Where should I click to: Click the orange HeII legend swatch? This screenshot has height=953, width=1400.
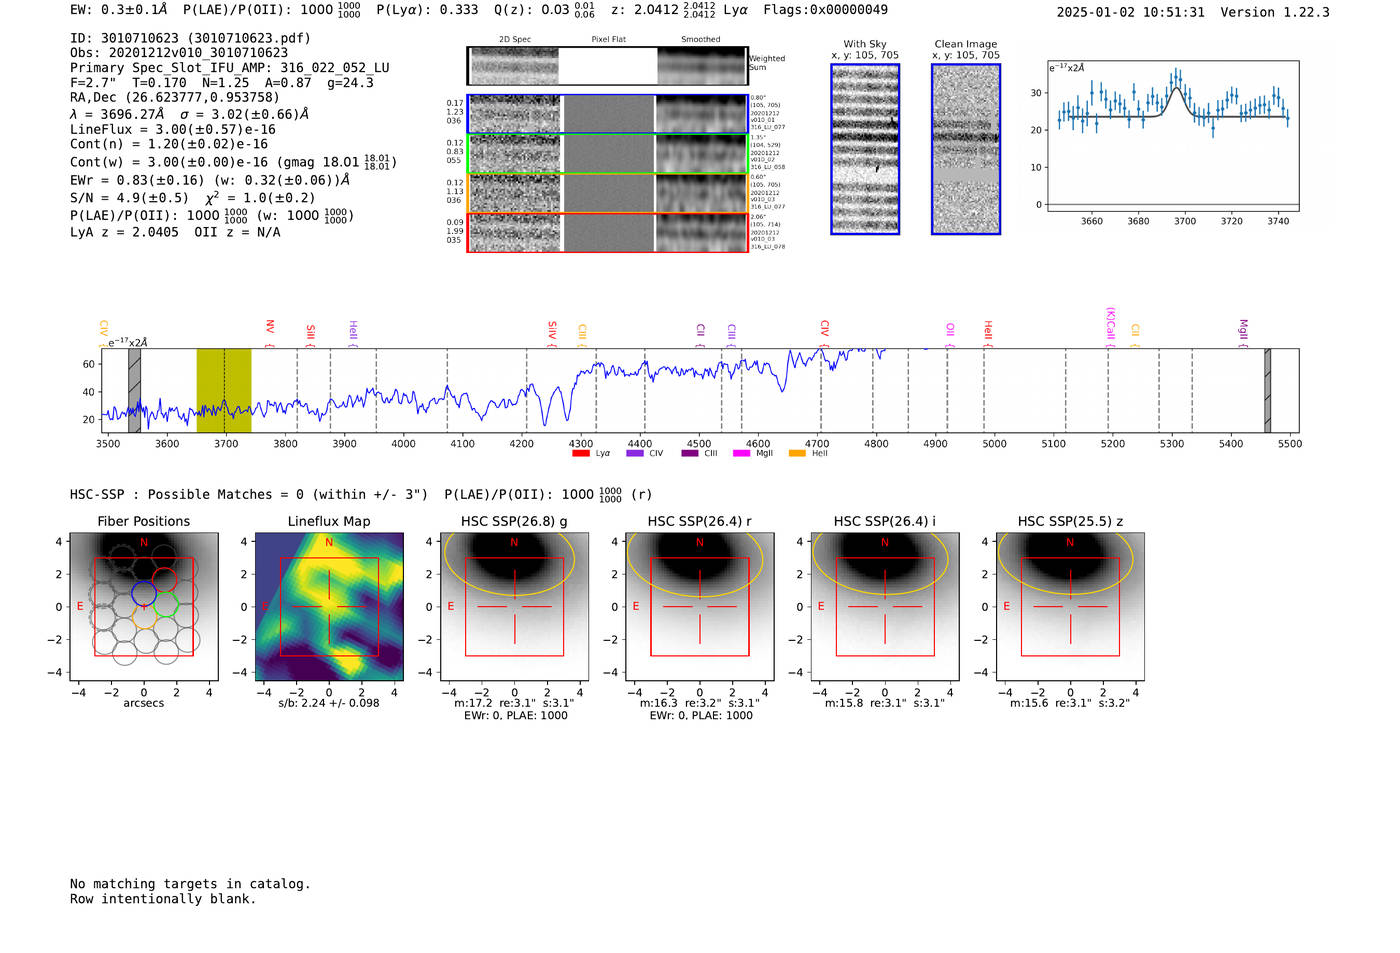797,453
